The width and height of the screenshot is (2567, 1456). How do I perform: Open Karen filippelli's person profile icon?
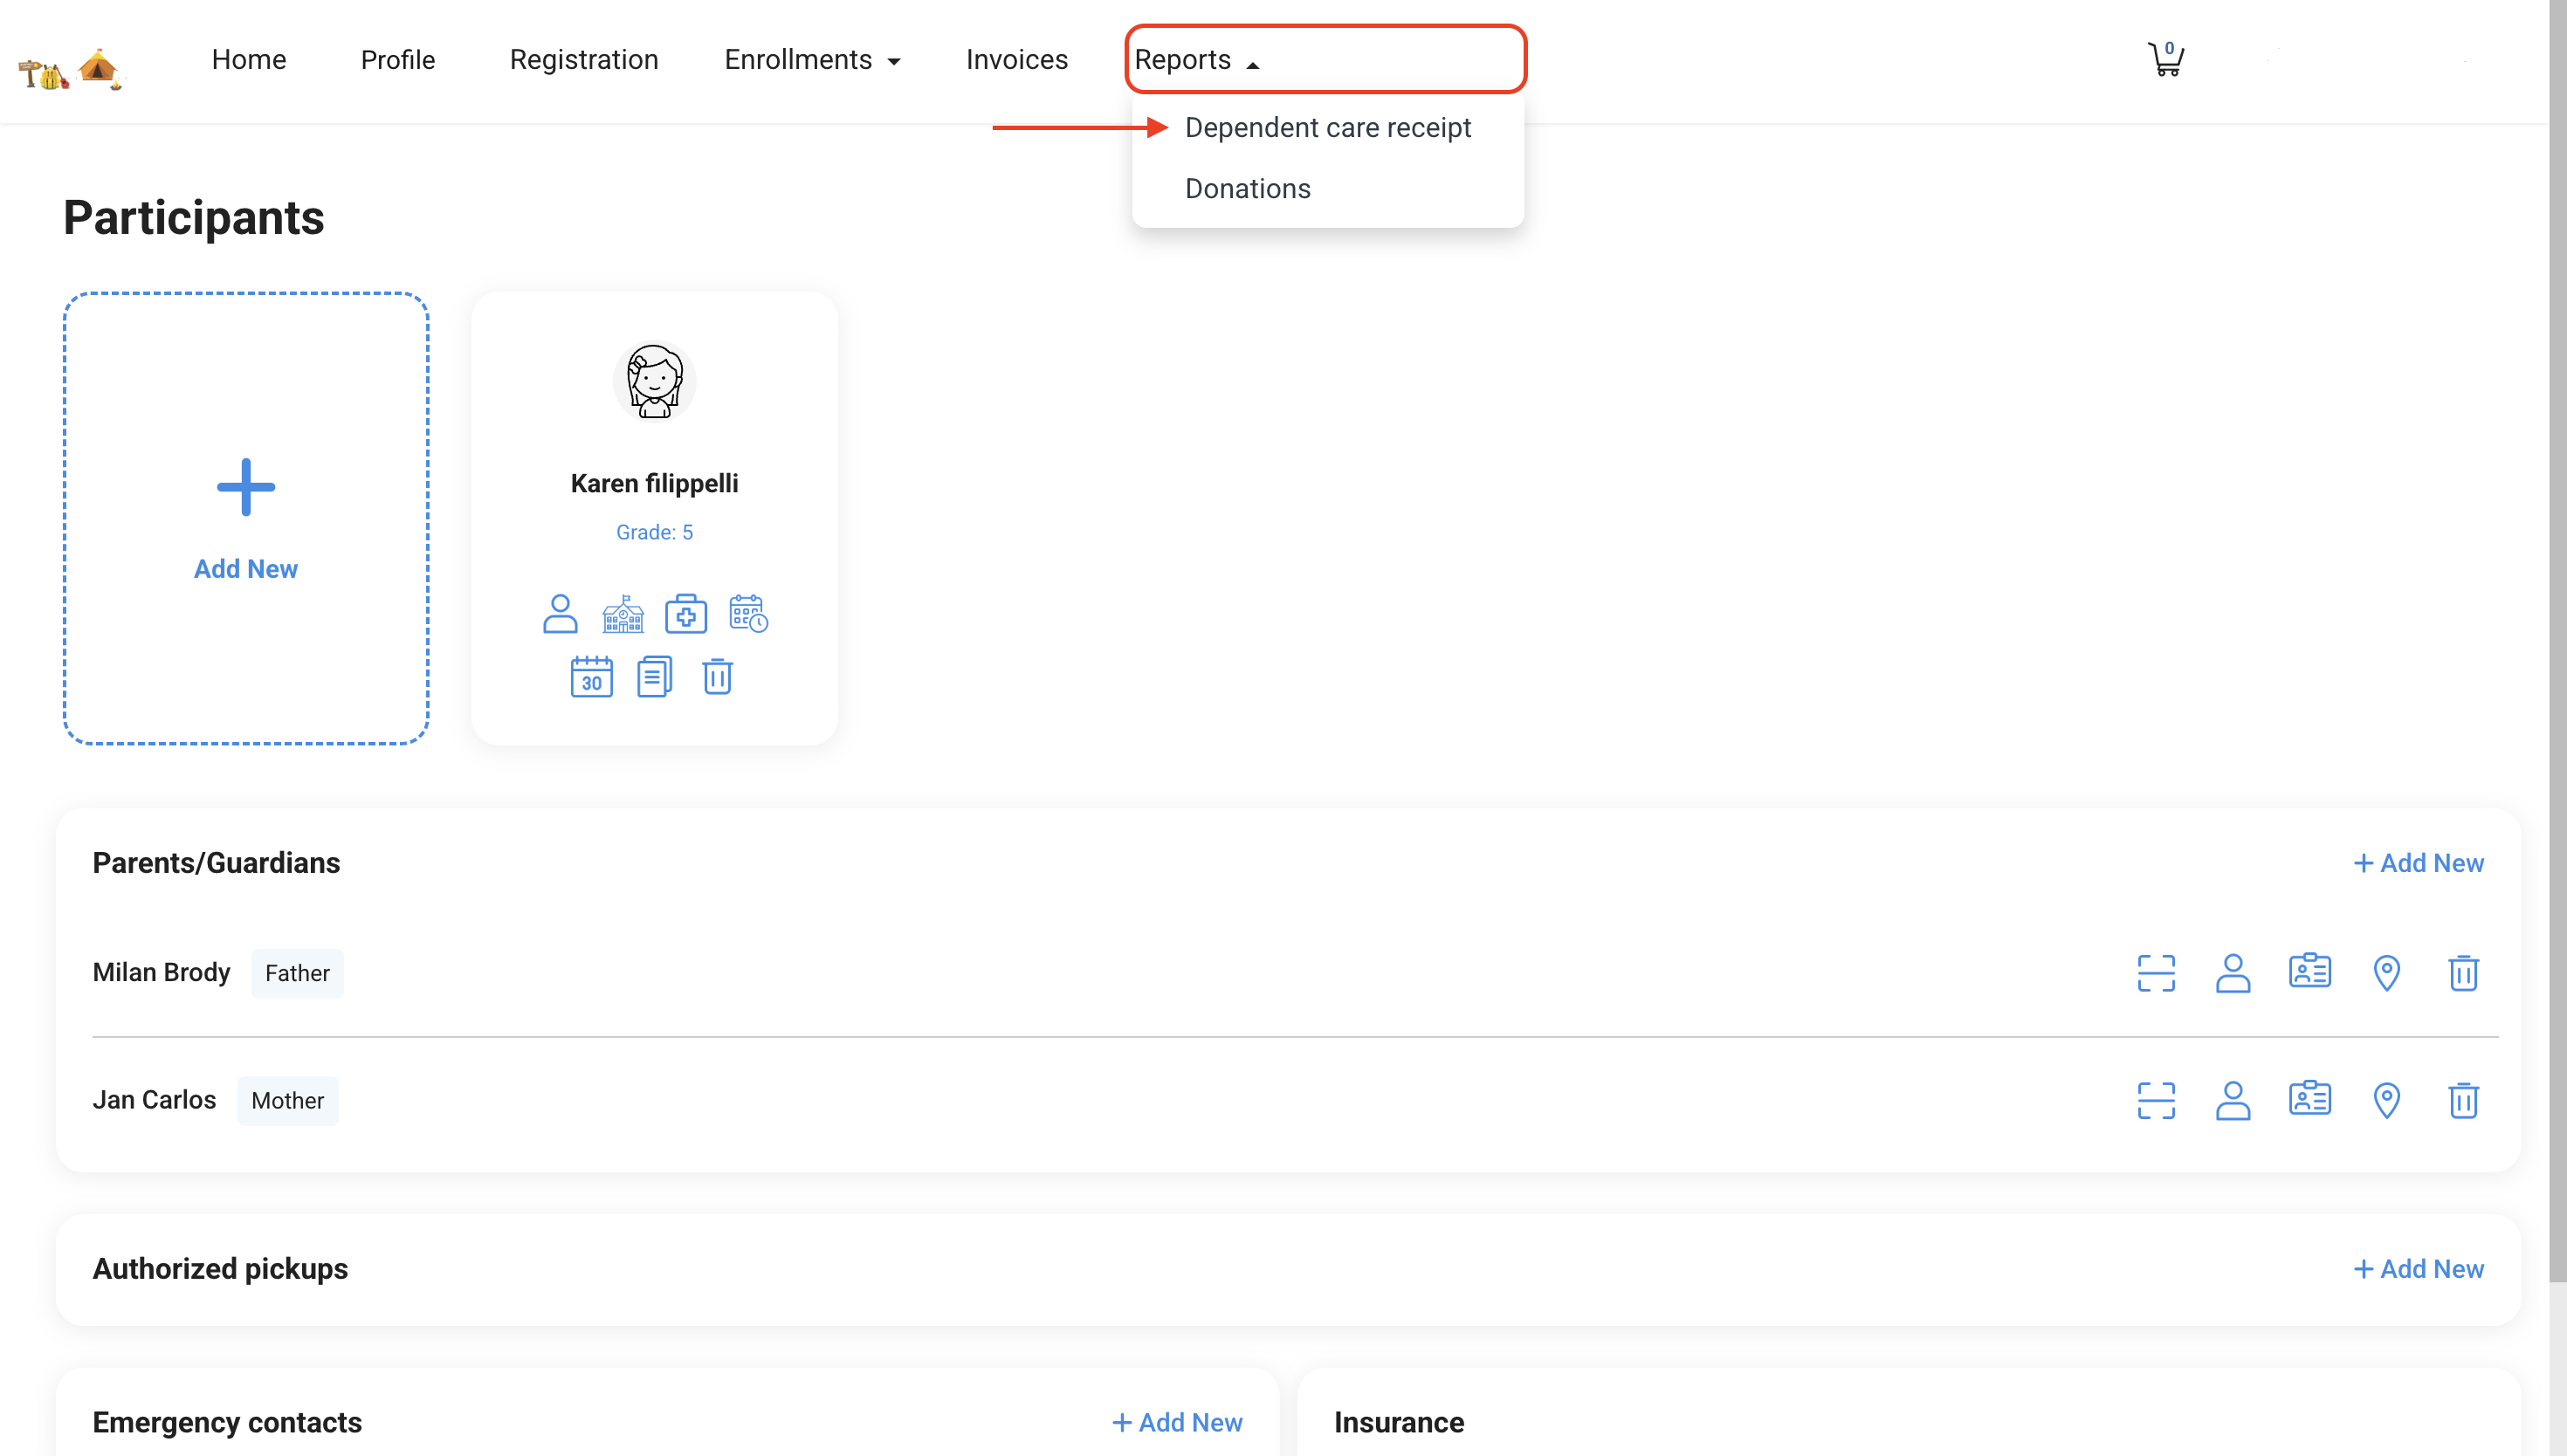560,614
